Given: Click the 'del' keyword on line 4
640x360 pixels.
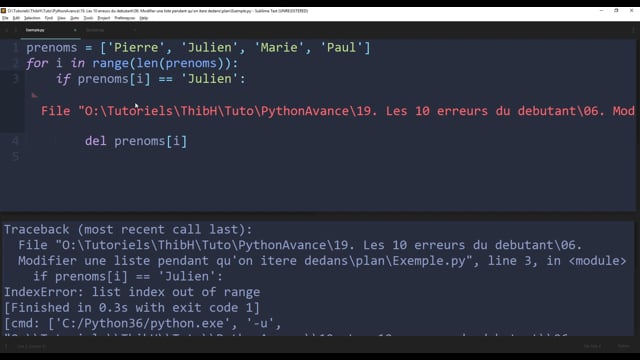Looking at the screenshot, I should point(96,141).
